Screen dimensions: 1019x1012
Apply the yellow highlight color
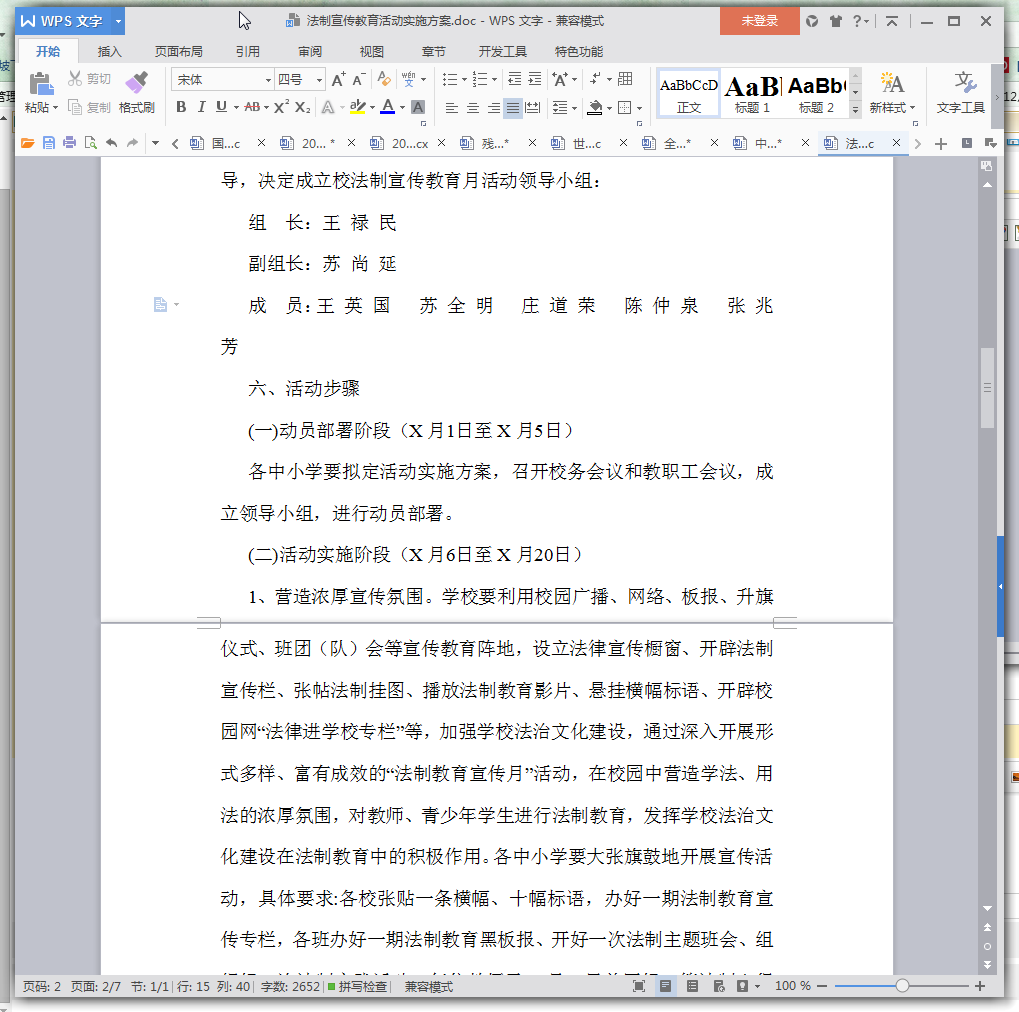[x=357, y=107]
